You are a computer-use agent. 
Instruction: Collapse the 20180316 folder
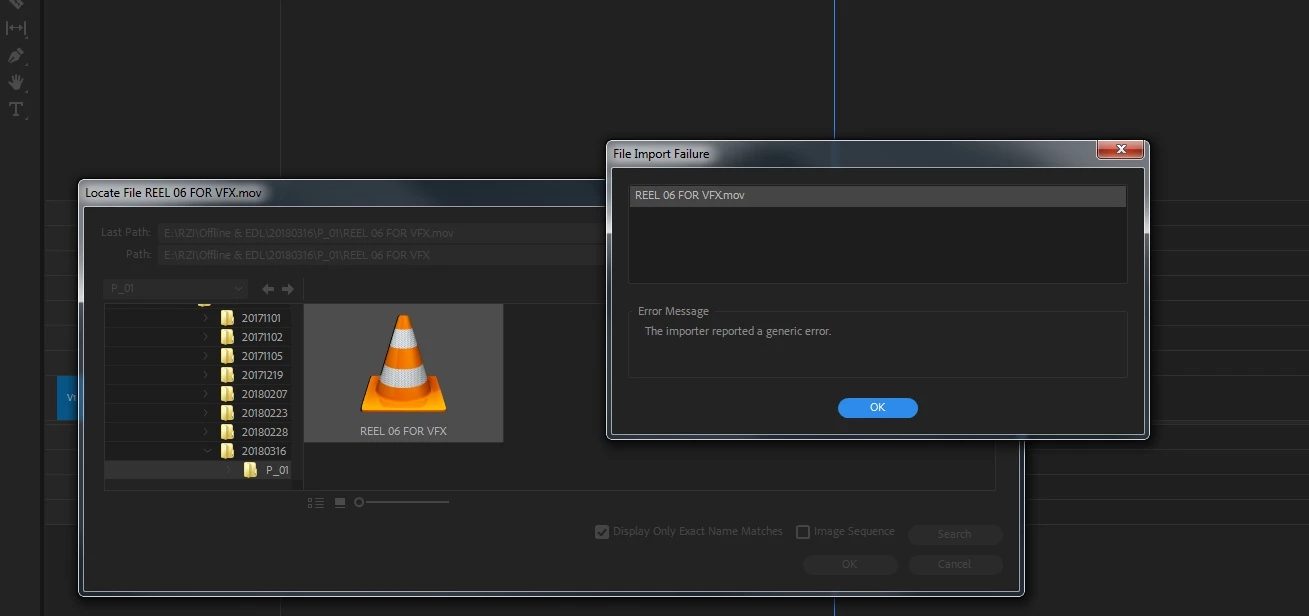207,451
